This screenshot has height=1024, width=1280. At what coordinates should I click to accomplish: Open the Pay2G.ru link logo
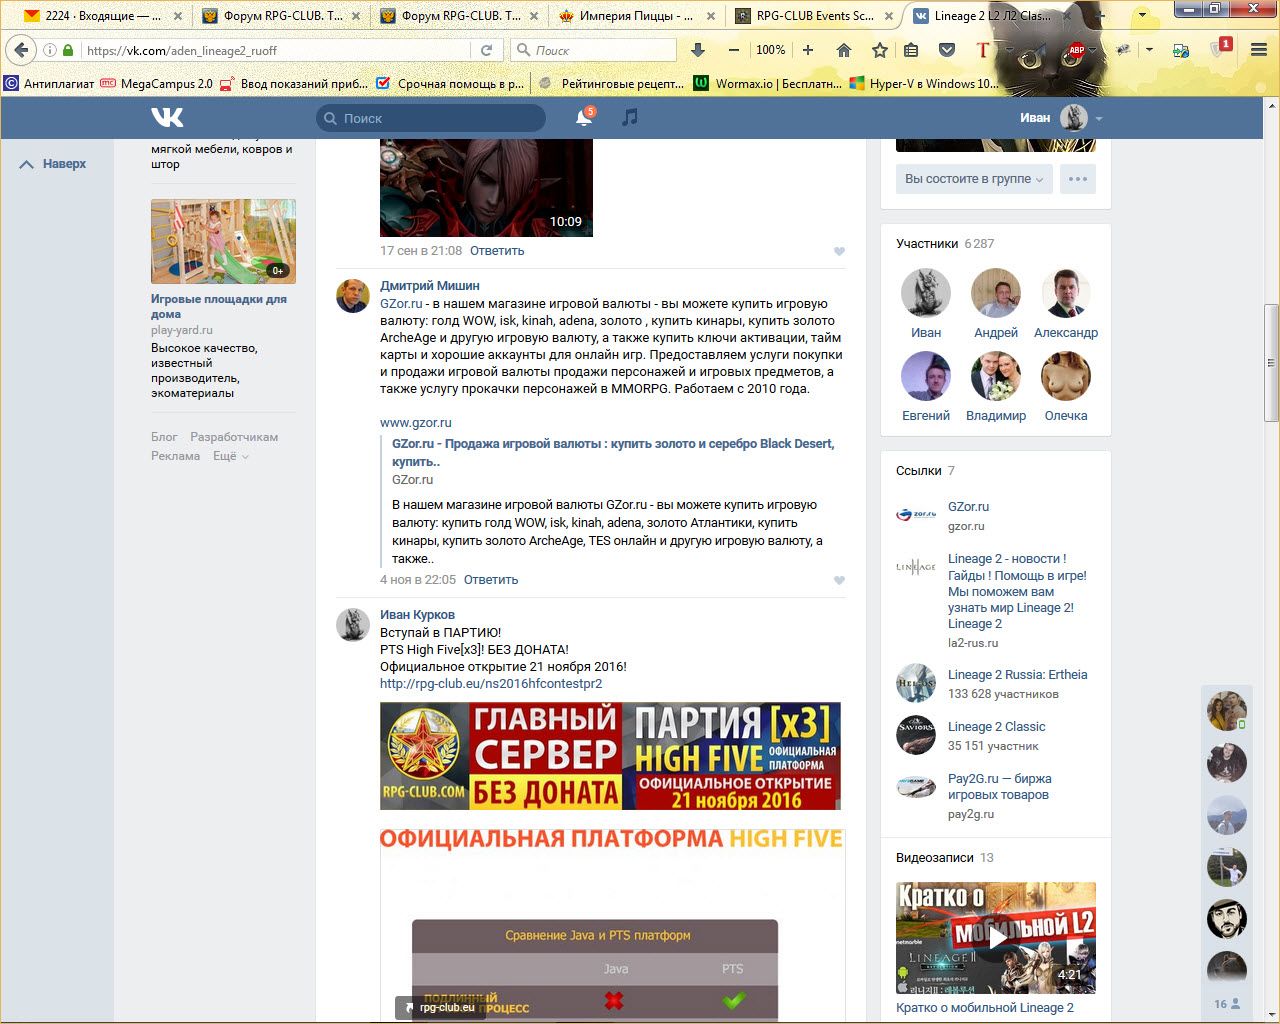point(916,787)
